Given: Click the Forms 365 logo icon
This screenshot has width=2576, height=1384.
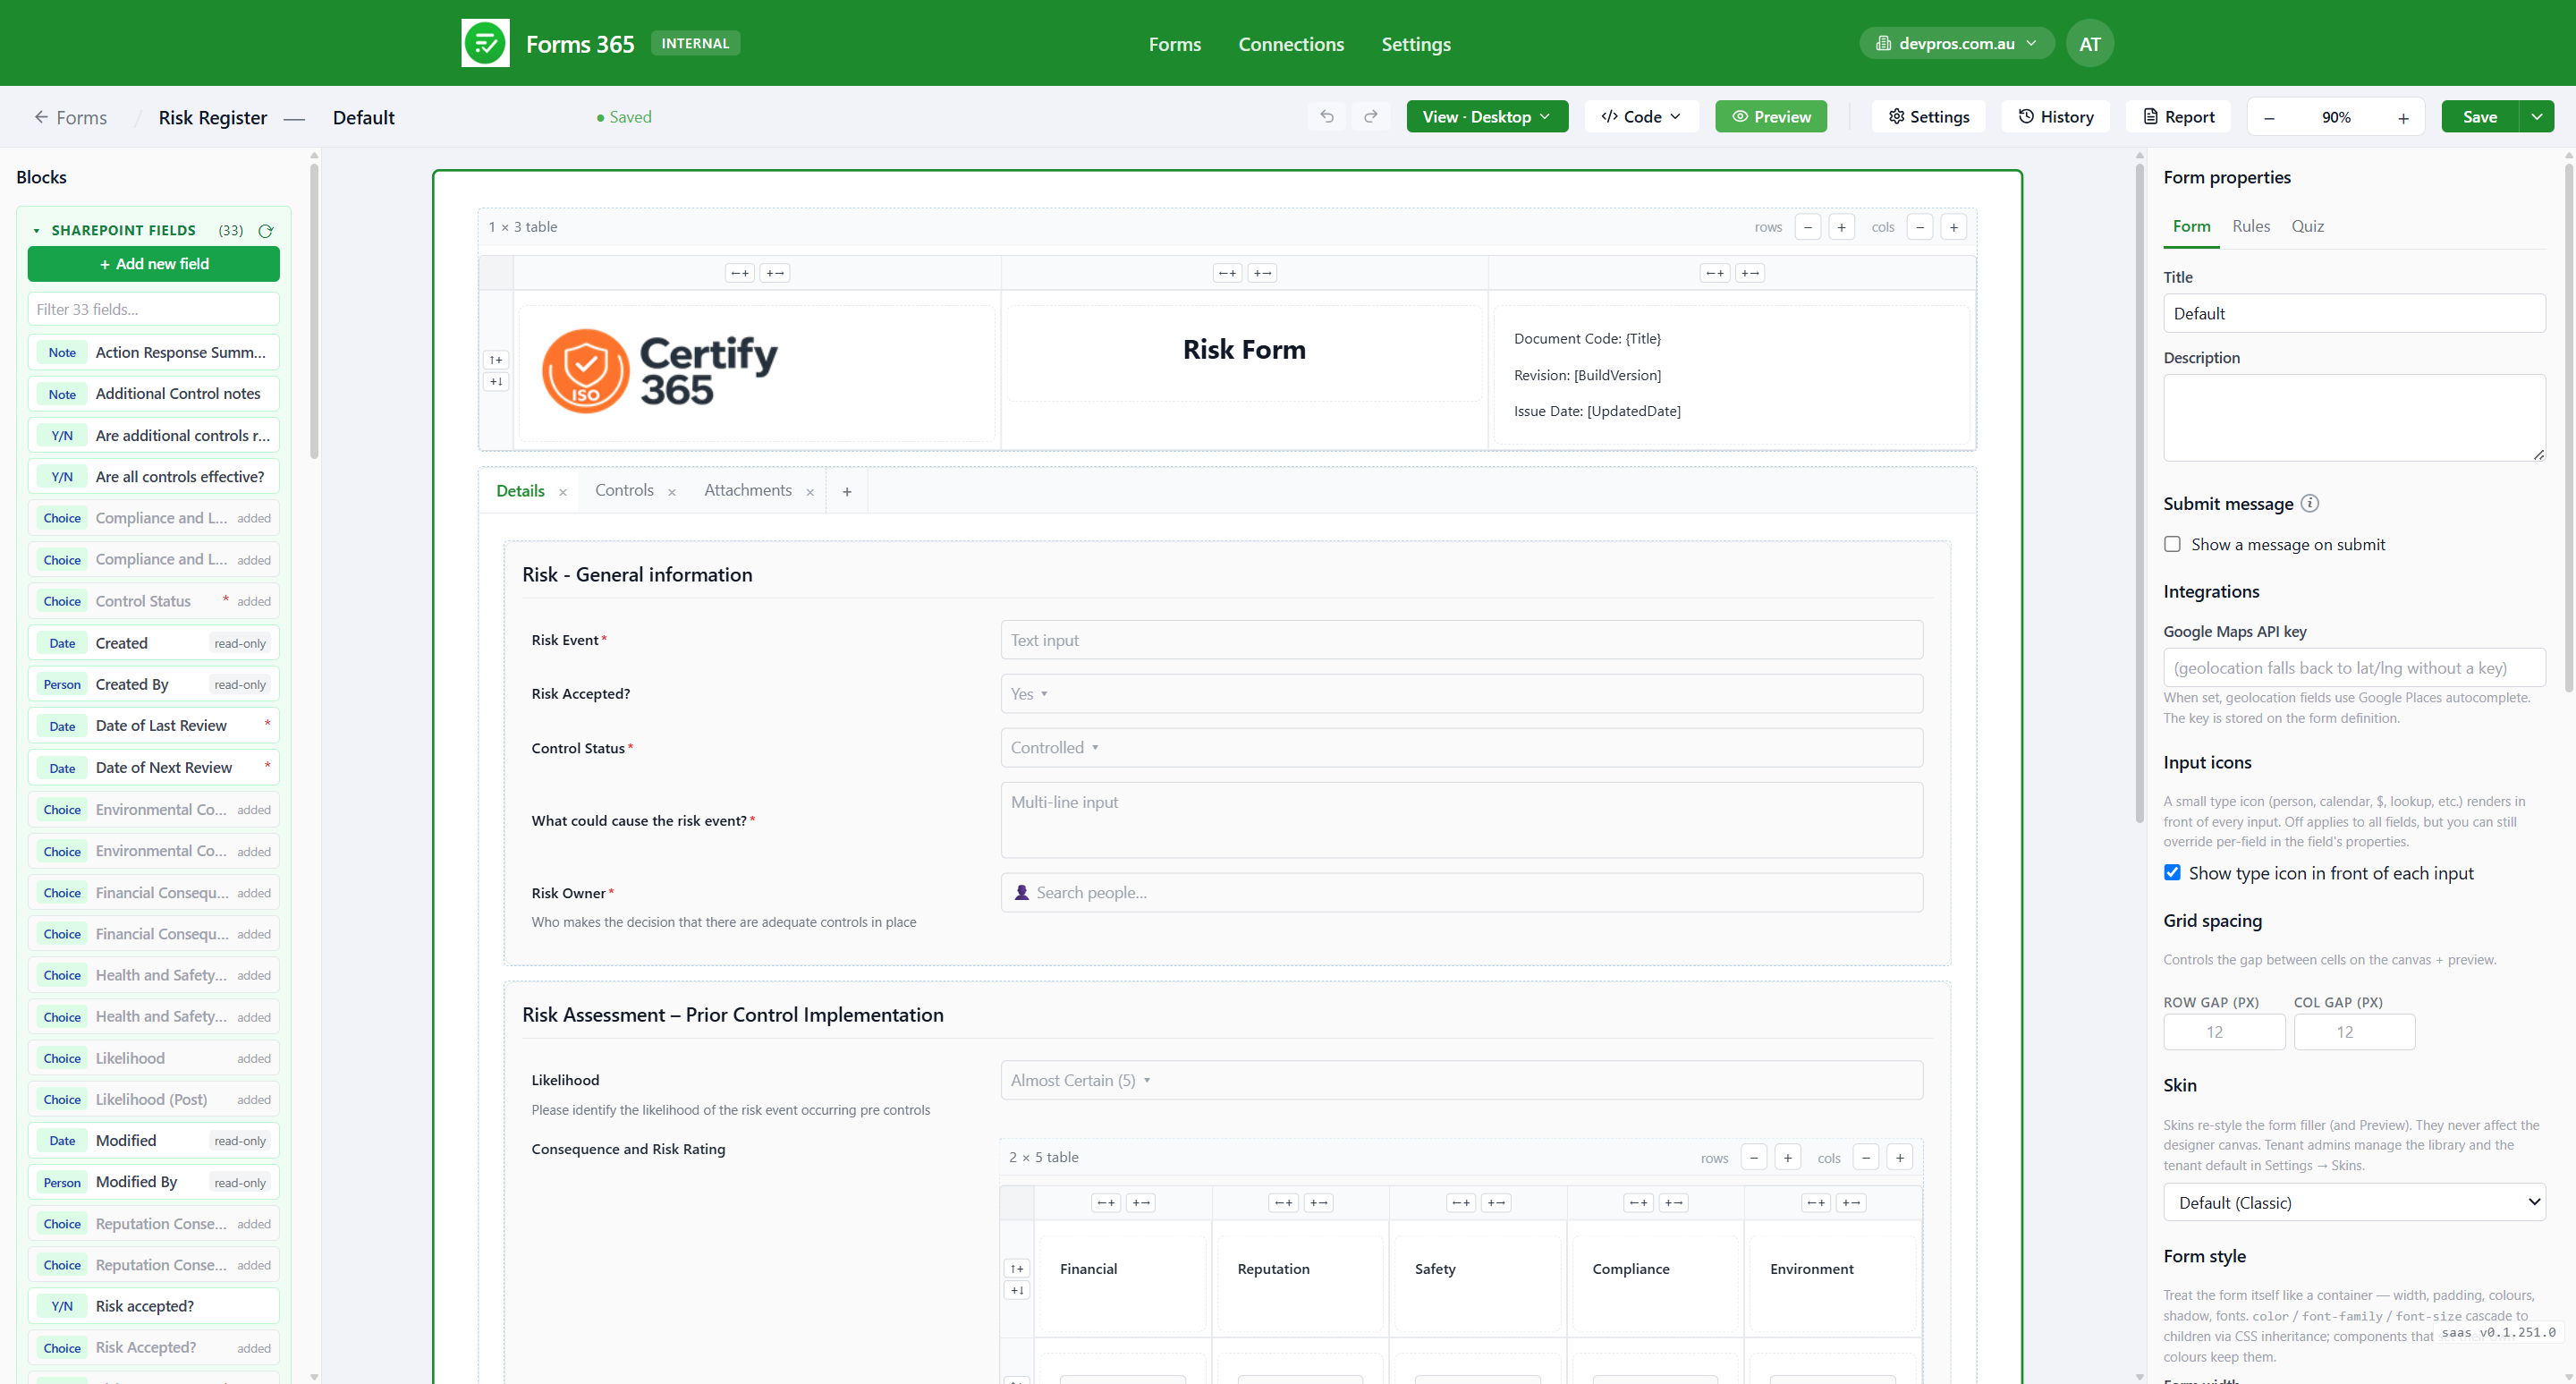Looking at the screenshot, I should pyautogui.click(x=485, y=43).
